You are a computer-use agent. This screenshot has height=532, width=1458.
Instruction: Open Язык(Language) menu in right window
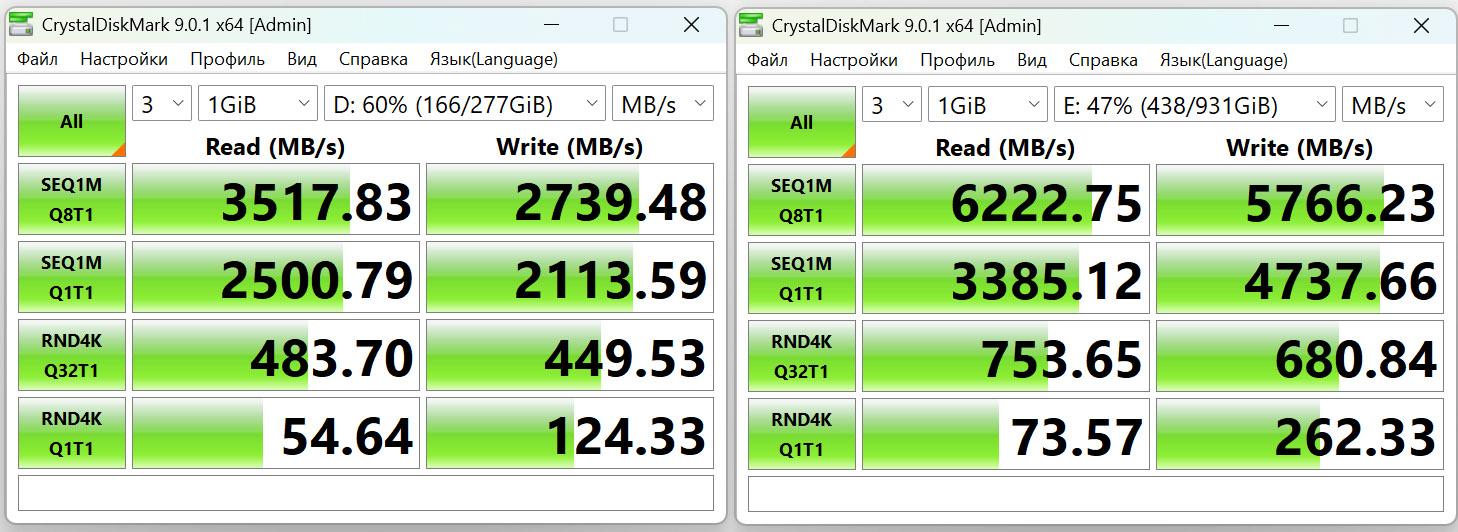pos(1223,59)
